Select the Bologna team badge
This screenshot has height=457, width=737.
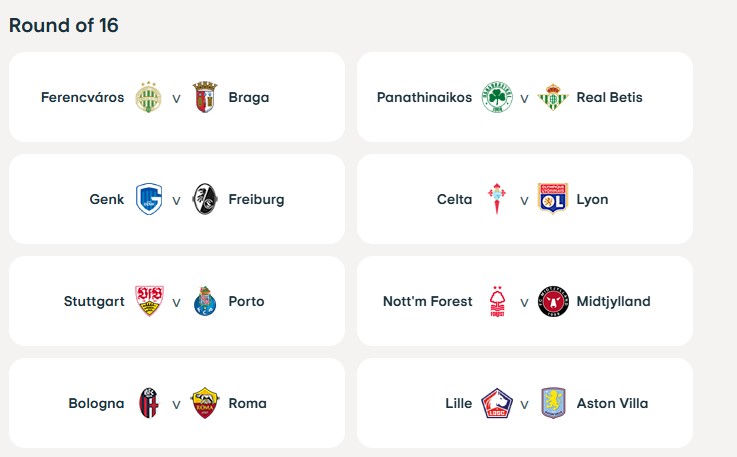148,403
